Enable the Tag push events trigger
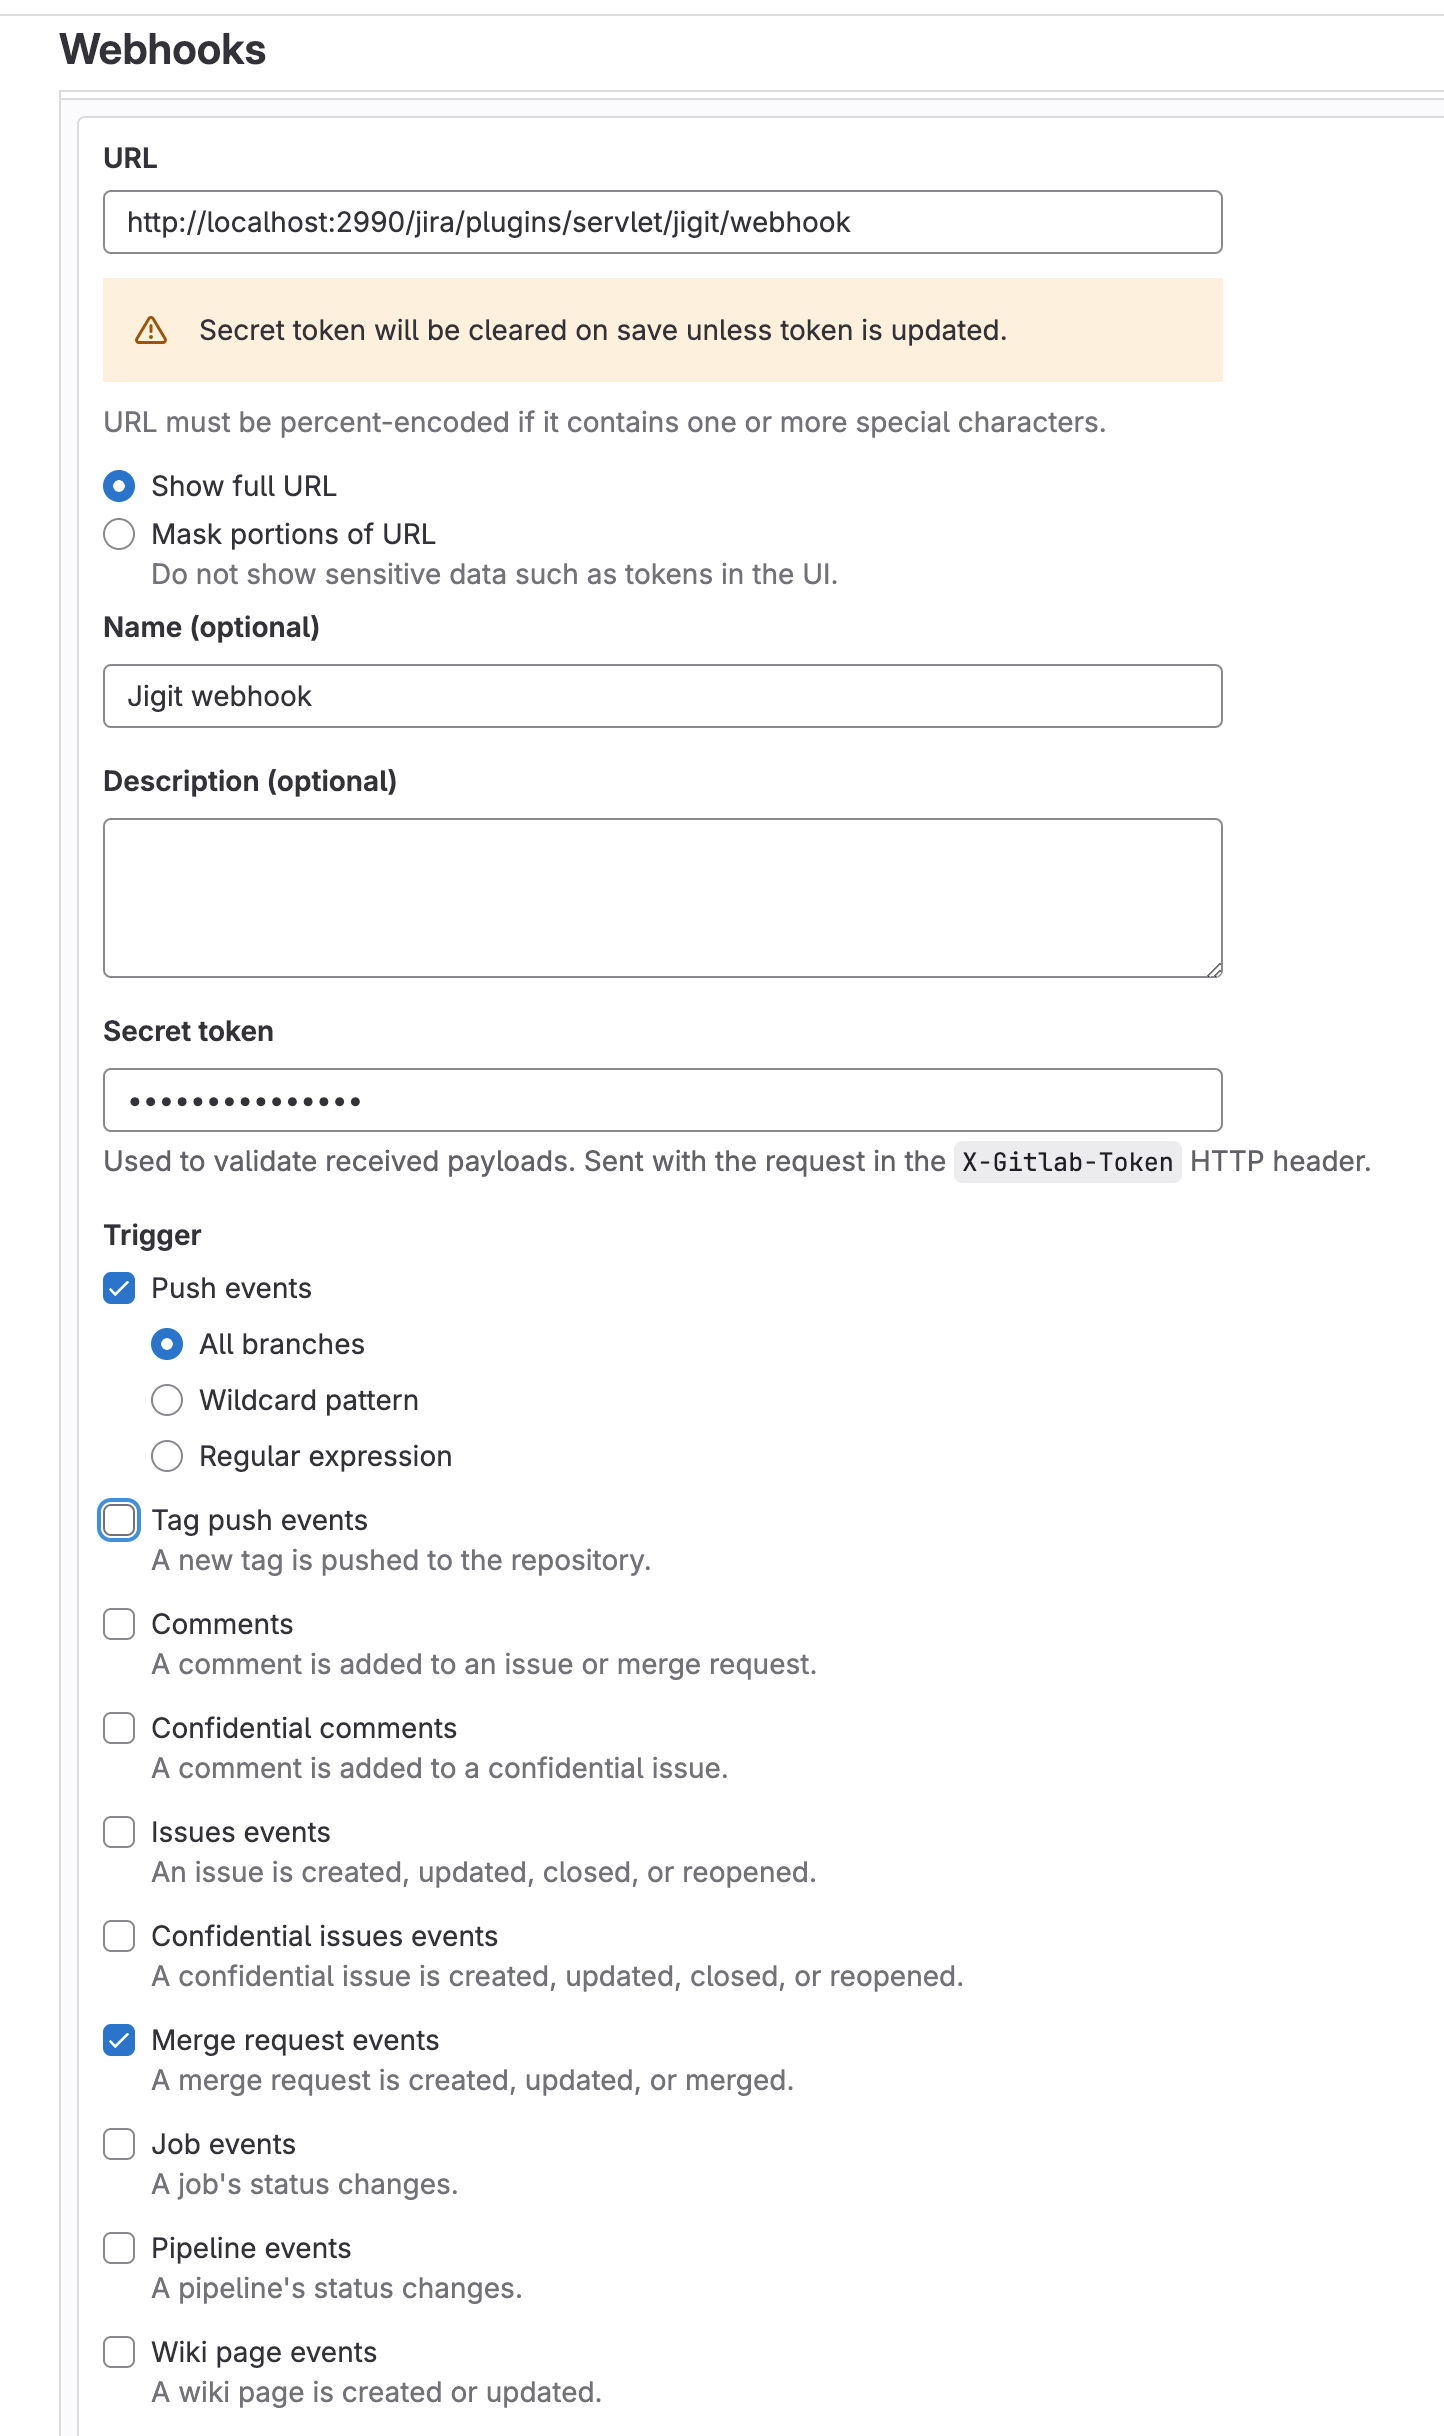Viewport: 1444px width, 2436px height. click(x=119, y=1520)
